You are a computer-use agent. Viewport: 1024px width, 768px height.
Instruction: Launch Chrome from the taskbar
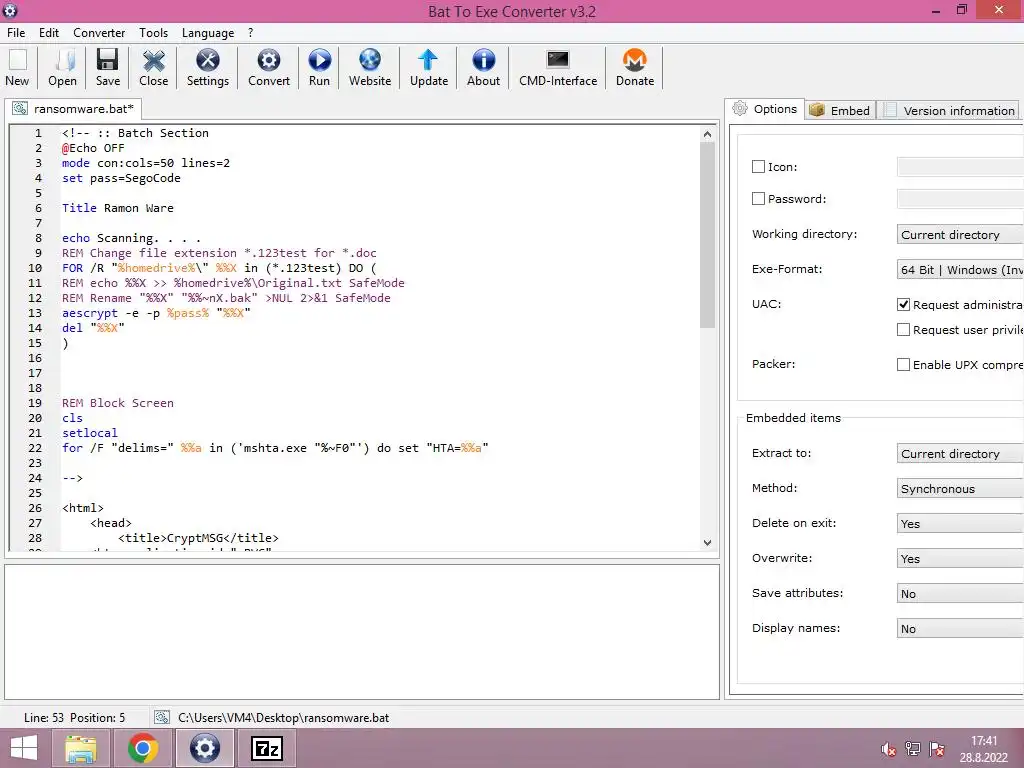(143, 748)
